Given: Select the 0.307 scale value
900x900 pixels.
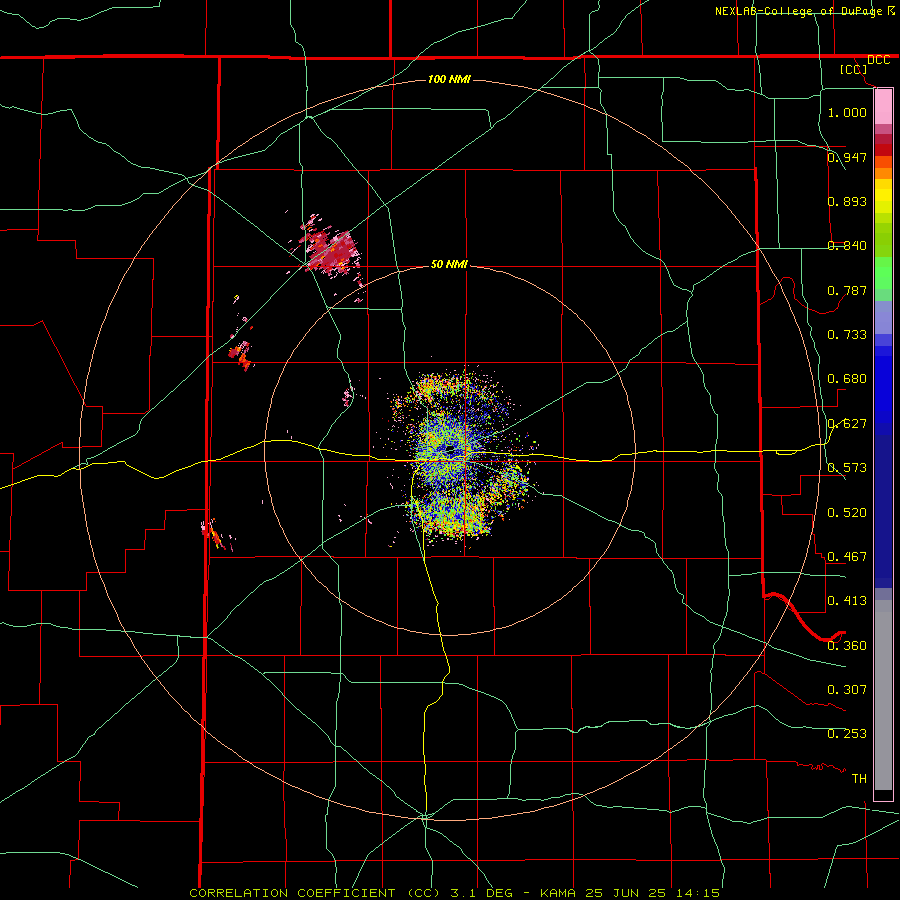Looking at the screenshot, I should (x=847, y=690).
